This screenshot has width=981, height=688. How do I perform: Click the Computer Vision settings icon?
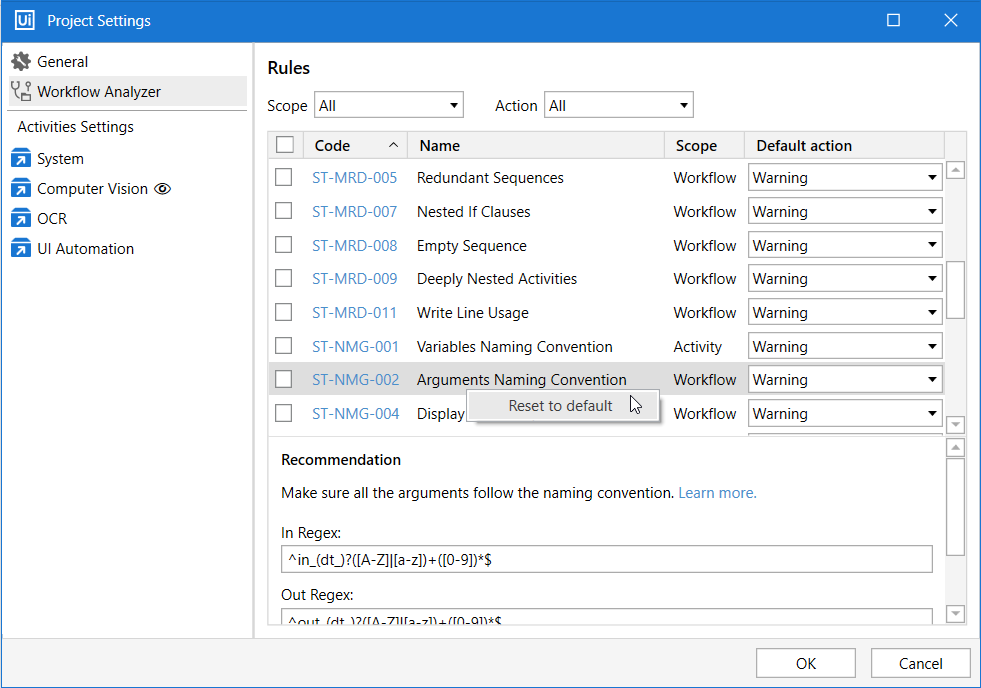[x=21, y=189]
